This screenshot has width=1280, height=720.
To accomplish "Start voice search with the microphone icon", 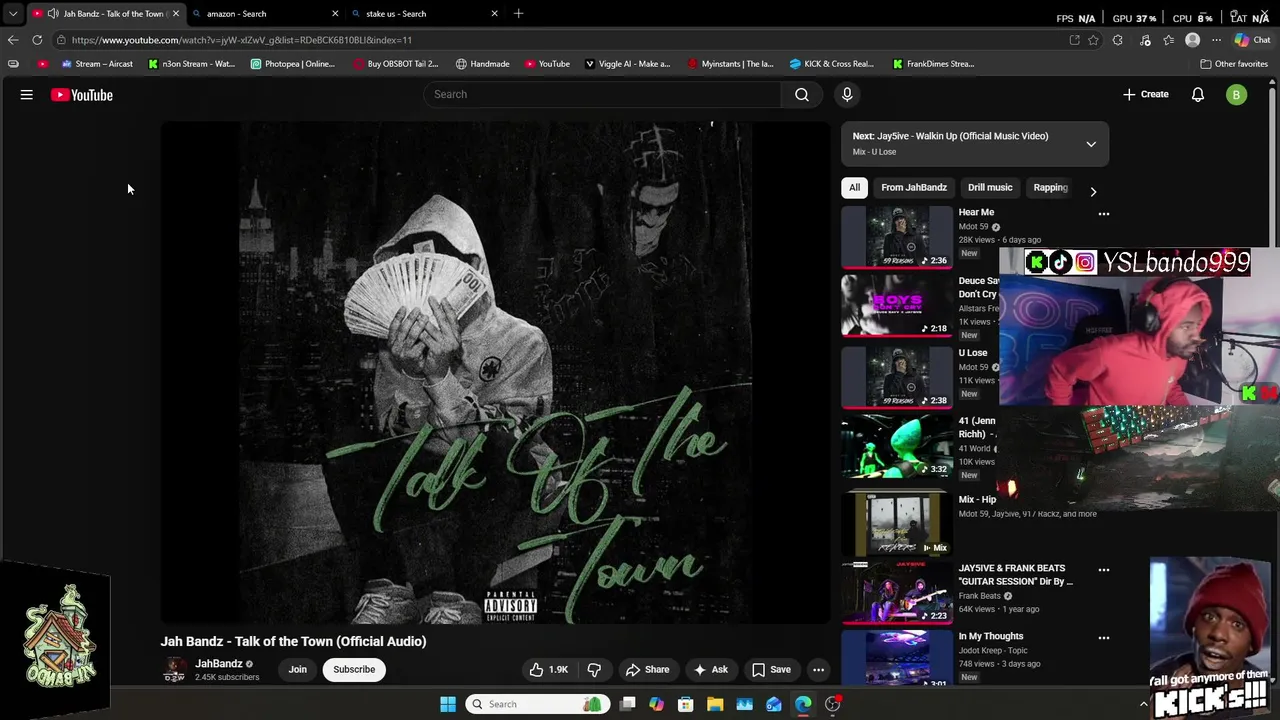I will pos(847,94).
